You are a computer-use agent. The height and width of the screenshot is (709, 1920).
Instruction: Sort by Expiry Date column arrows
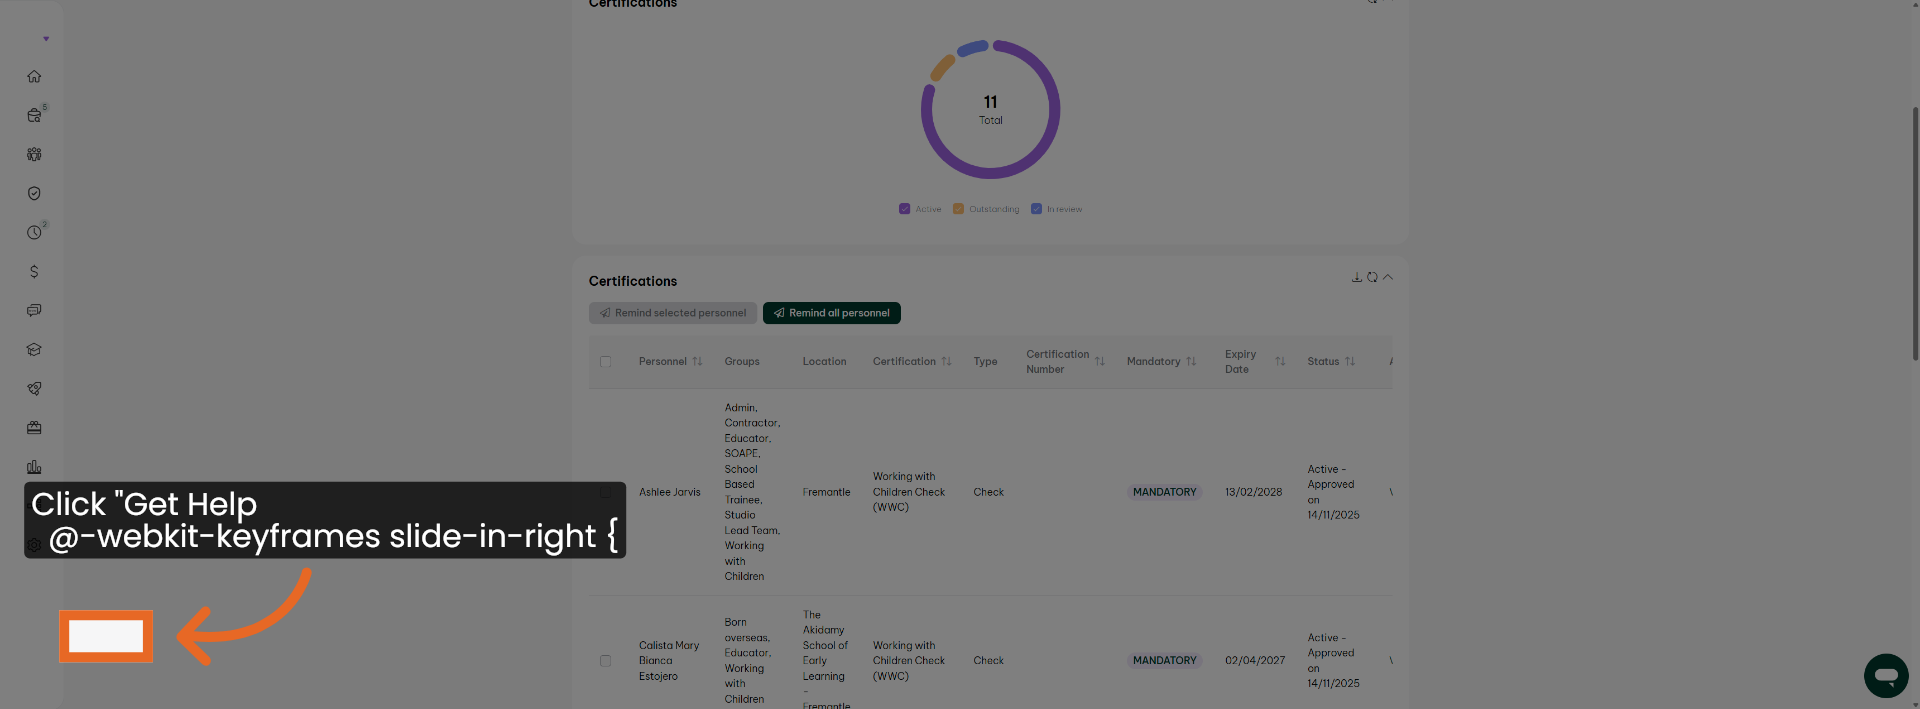[x=1280, y=362]
